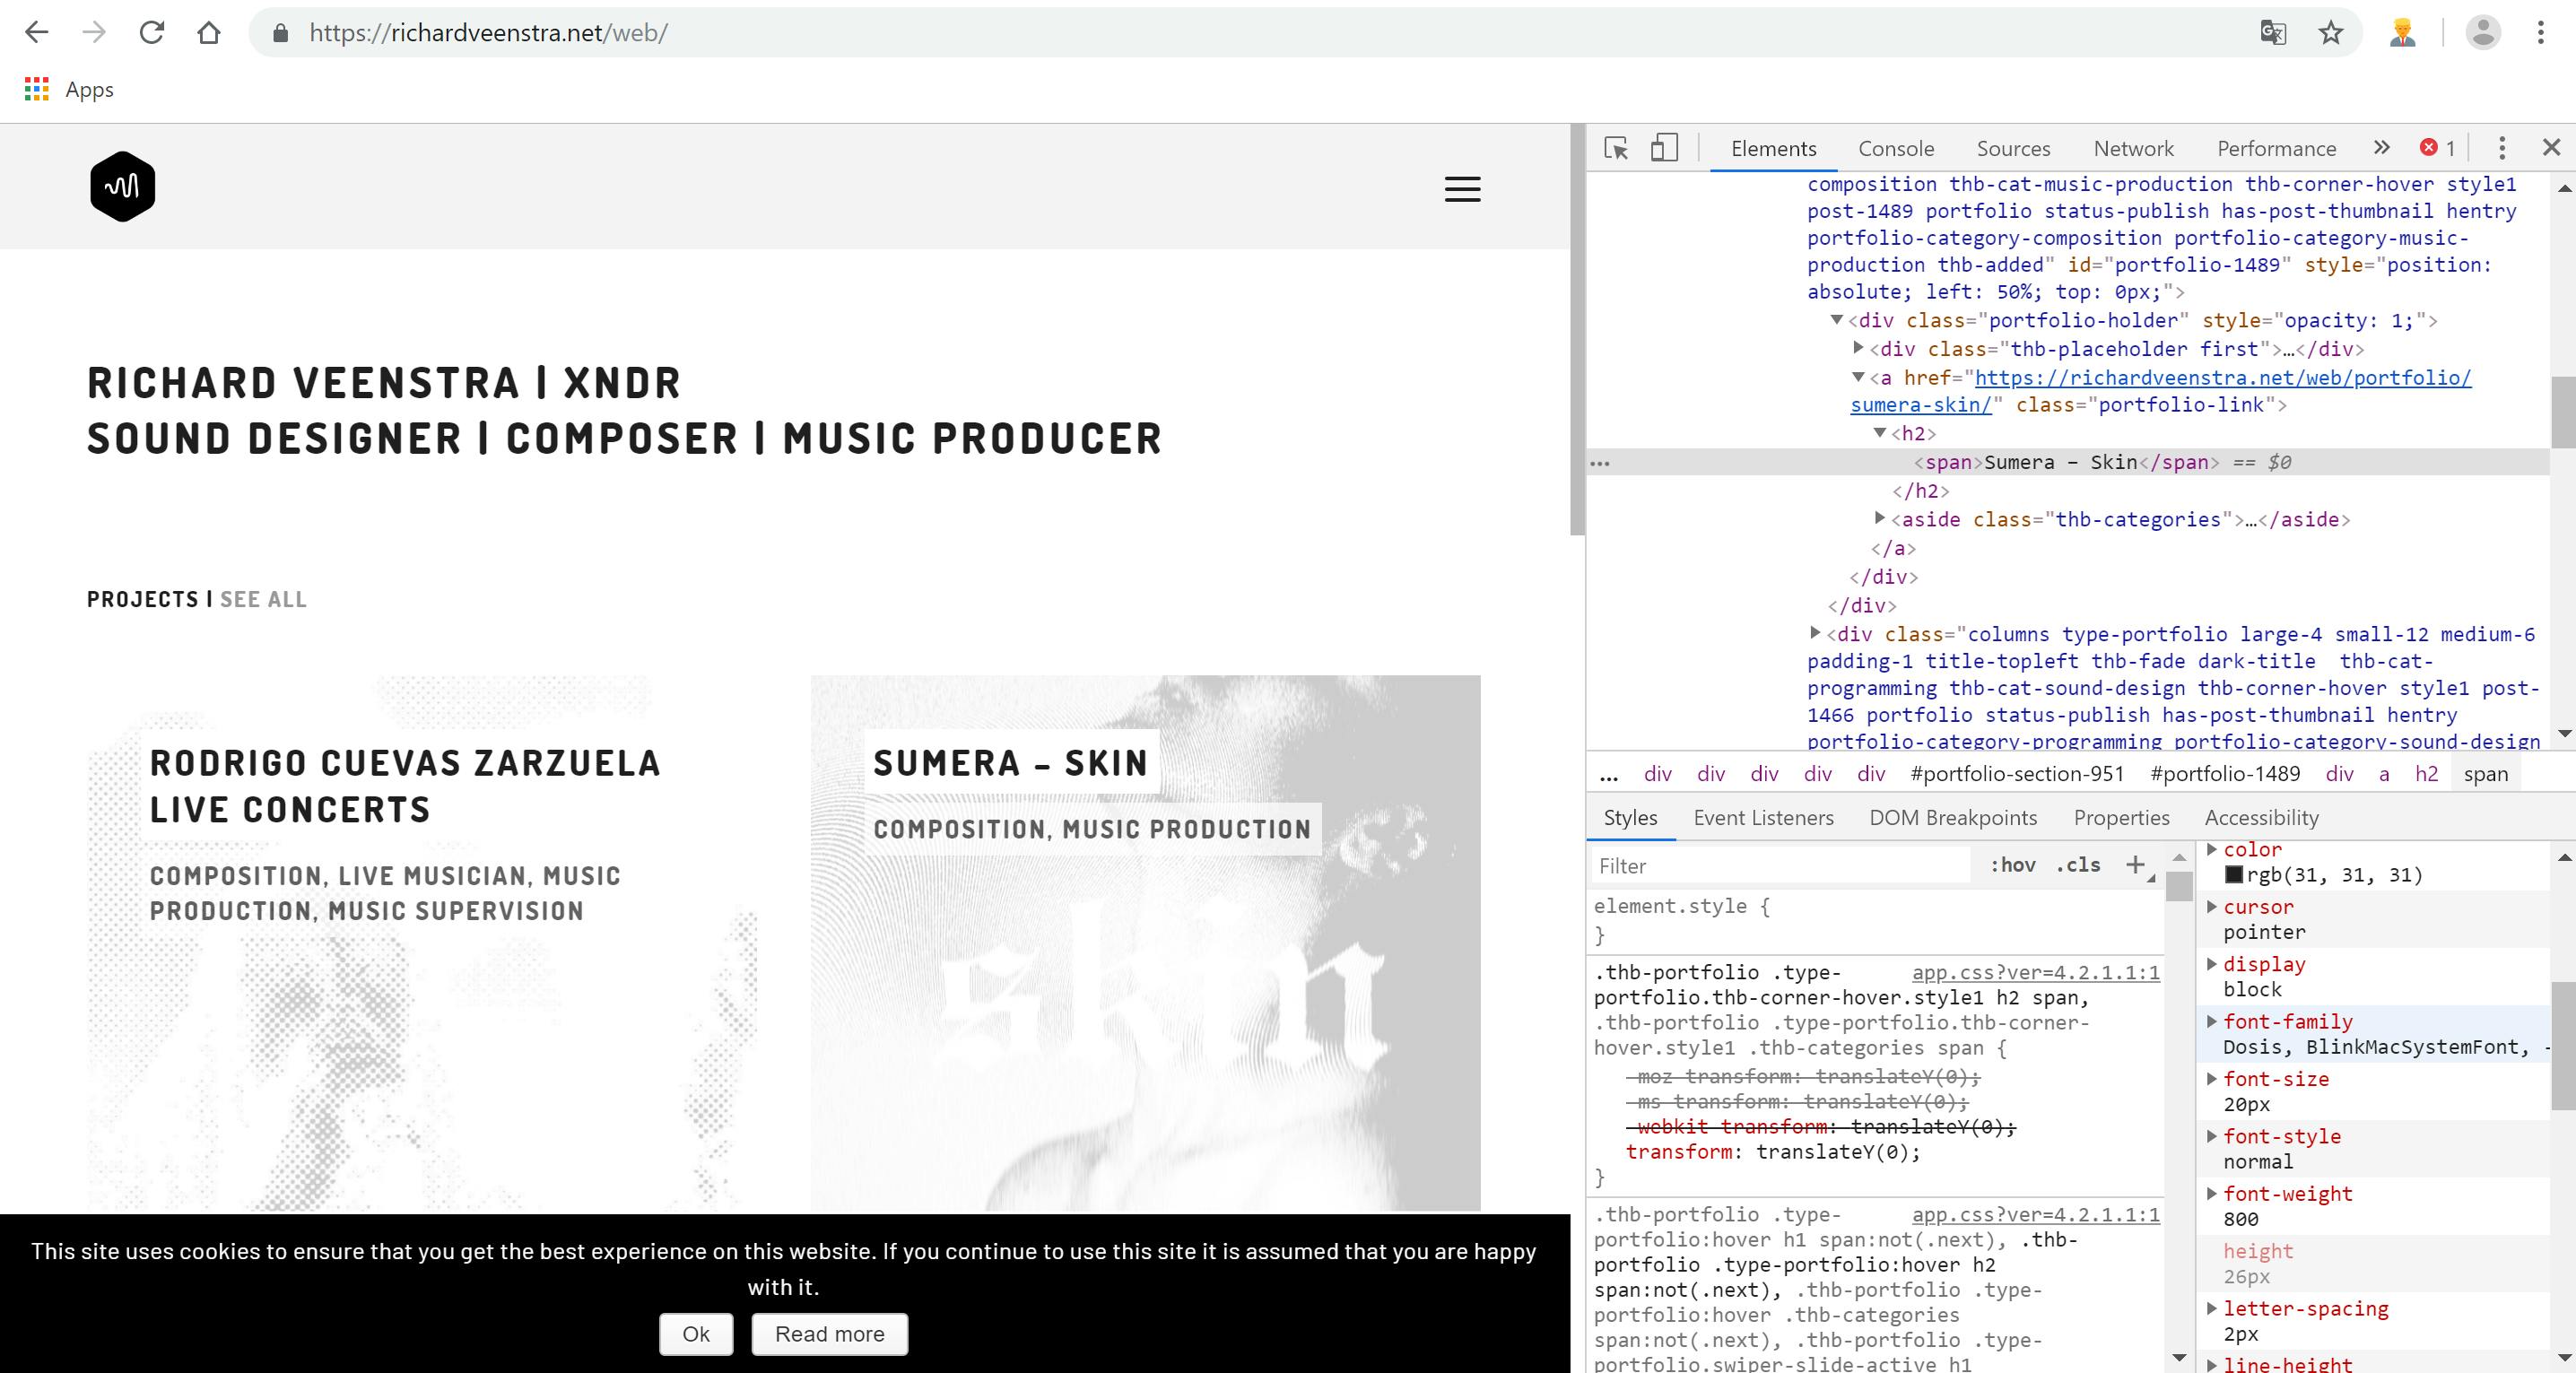Toggle the .cls class editor

click(x=2078, y=865)
